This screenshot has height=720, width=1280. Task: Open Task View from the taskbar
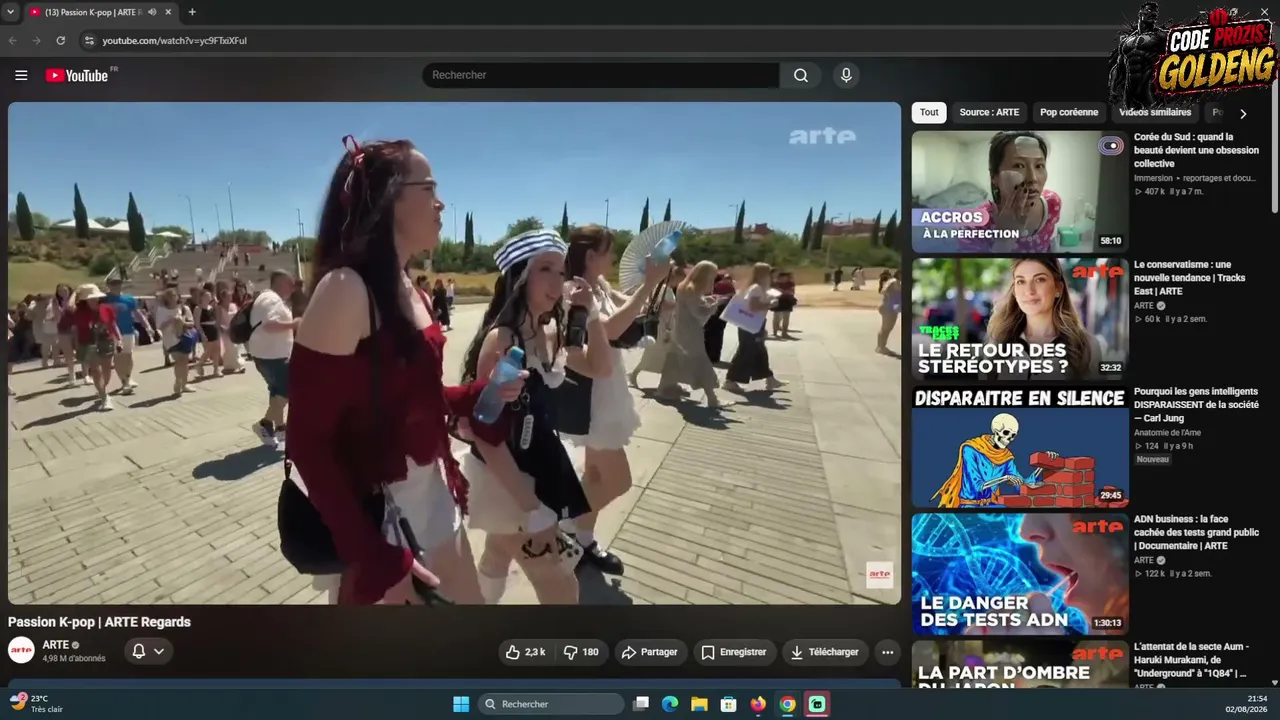point(641,704)
